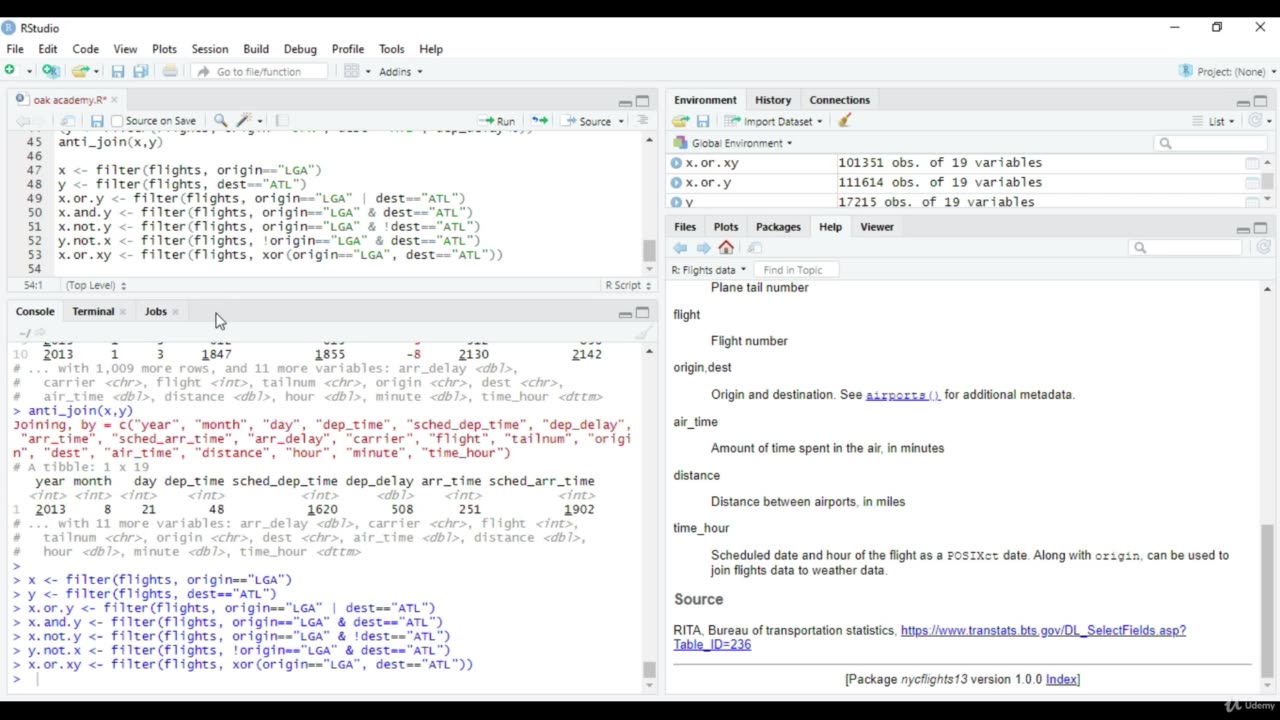The width and height of the screenshot is (1280, 720).
Task: Refresh the Help topic
Action: 1263,248
